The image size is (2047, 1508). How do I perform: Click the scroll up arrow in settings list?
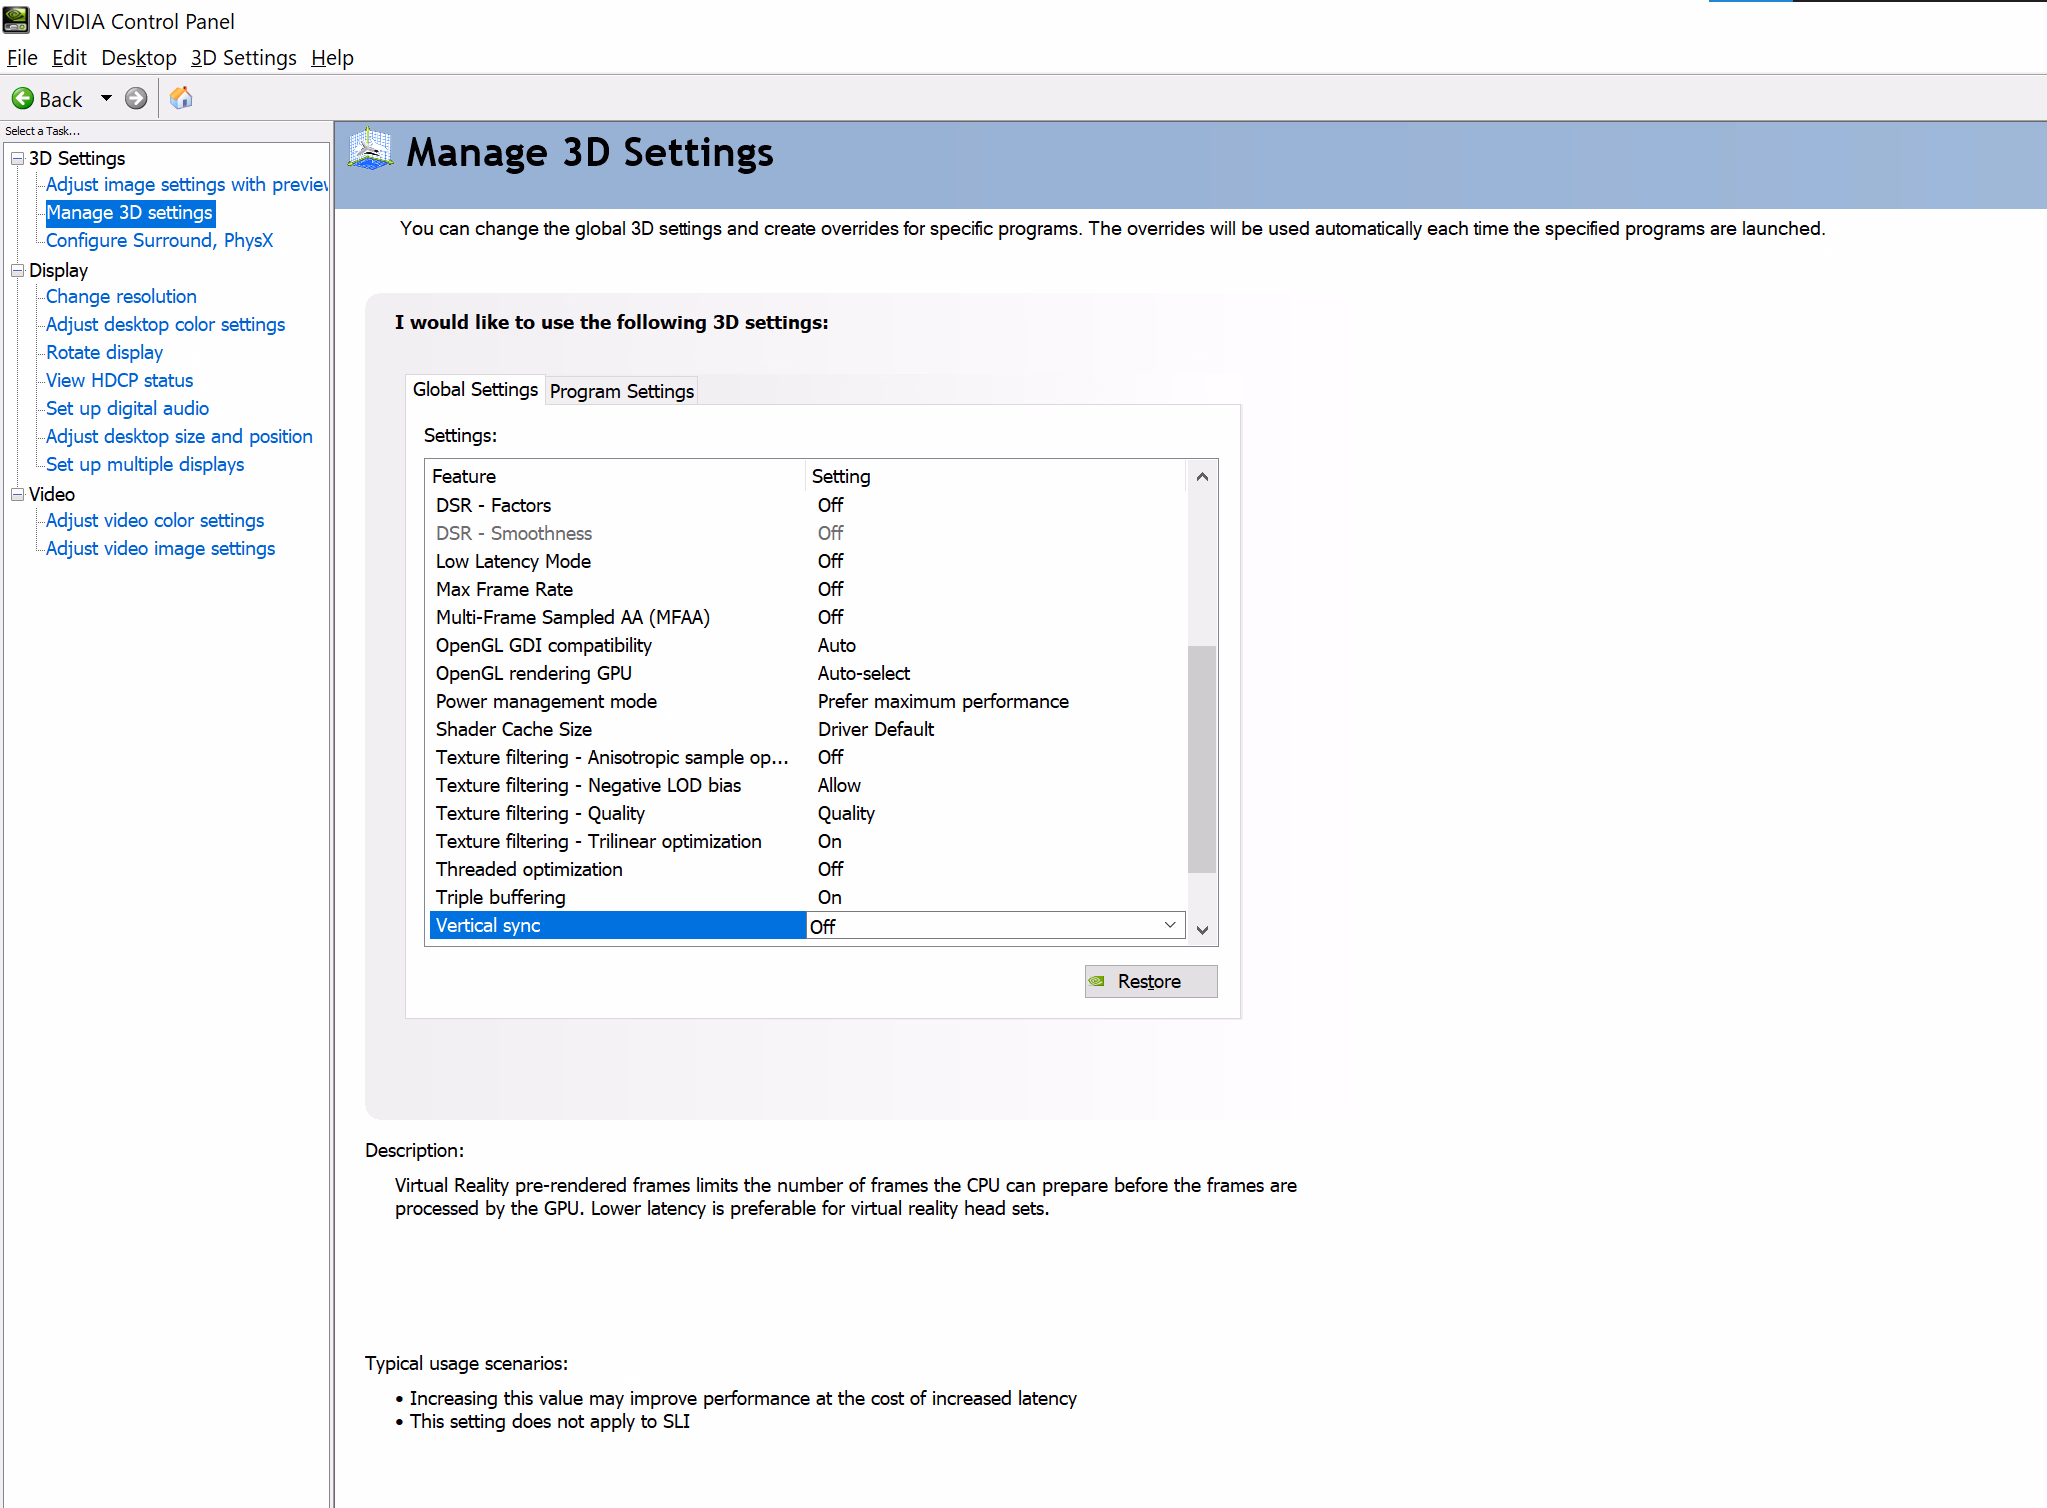1202,477
